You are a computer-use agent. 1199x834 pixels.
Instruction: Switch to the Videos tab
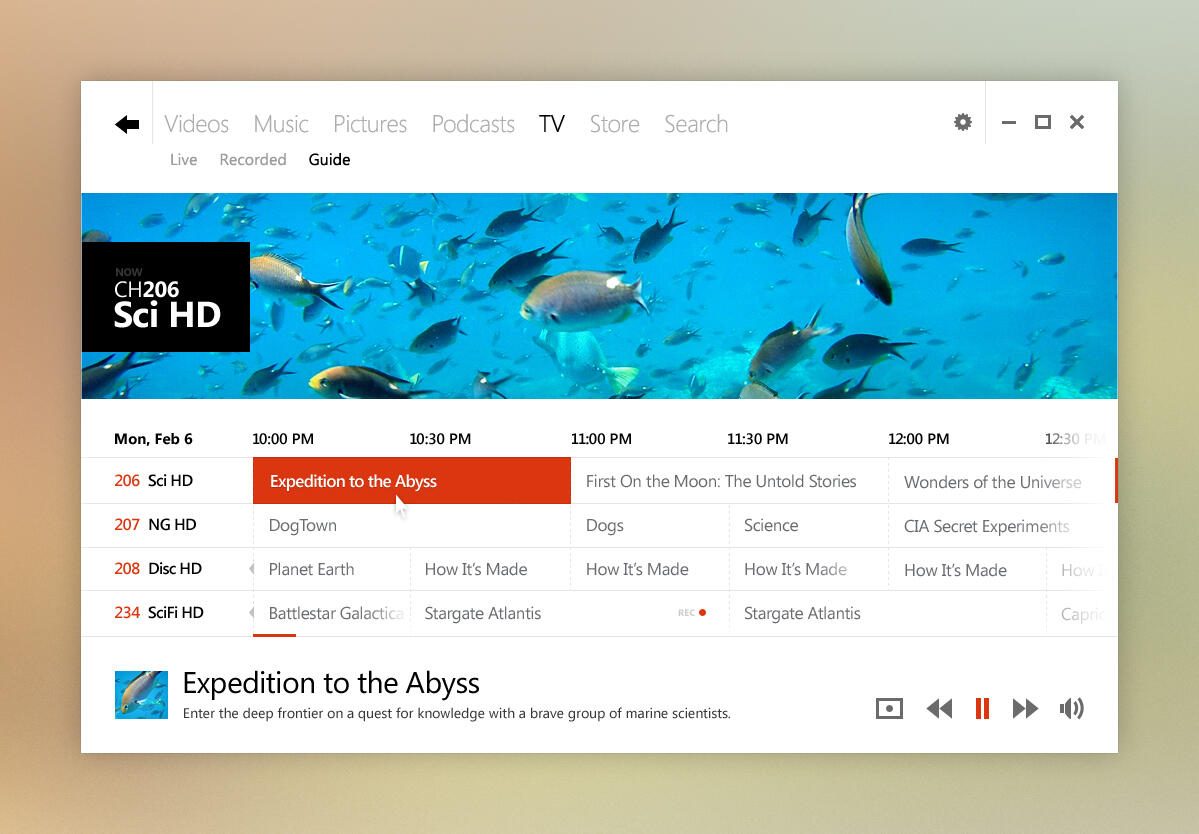click(x=196, y=124)
